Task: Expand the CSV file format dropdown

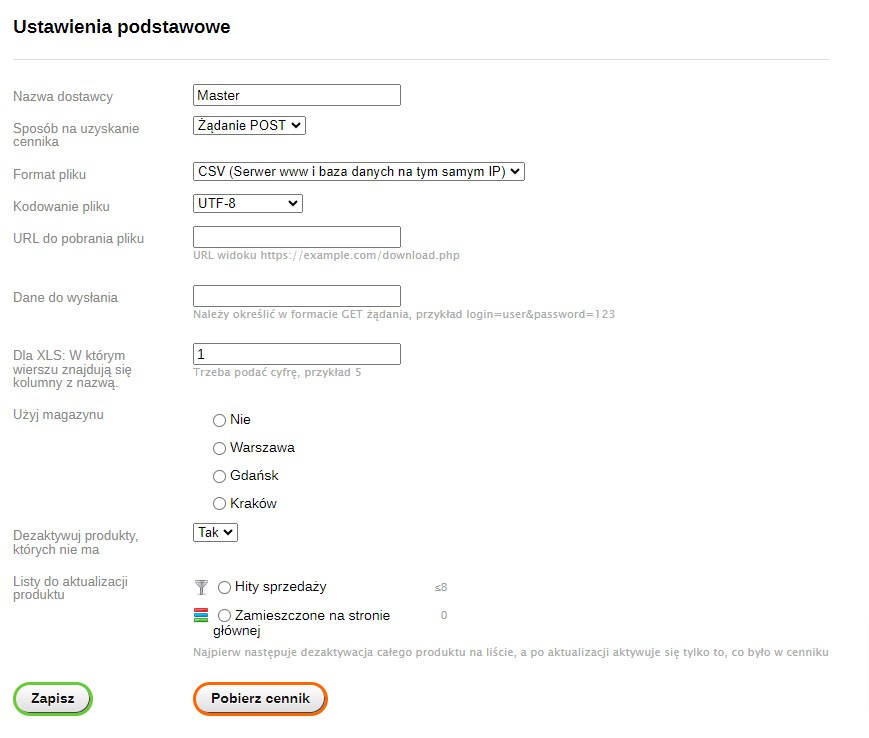Action: click(x=358, y=171)
